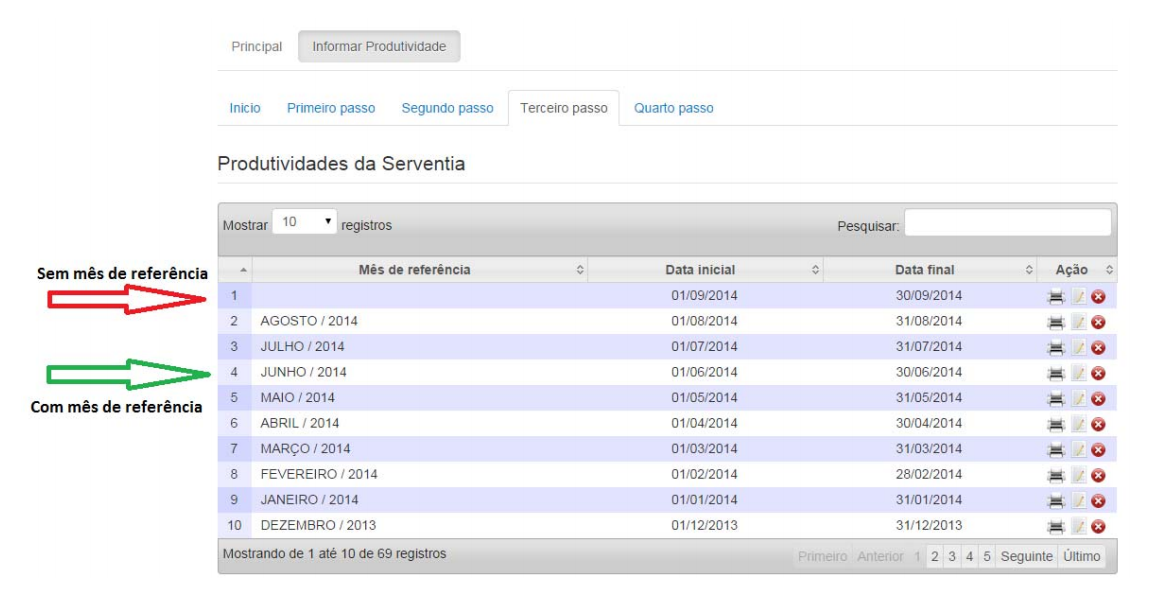This screenshot has height=604, width=1152.
Task: Delete the MARÇO / 2014 entry
Action: 1098,450
